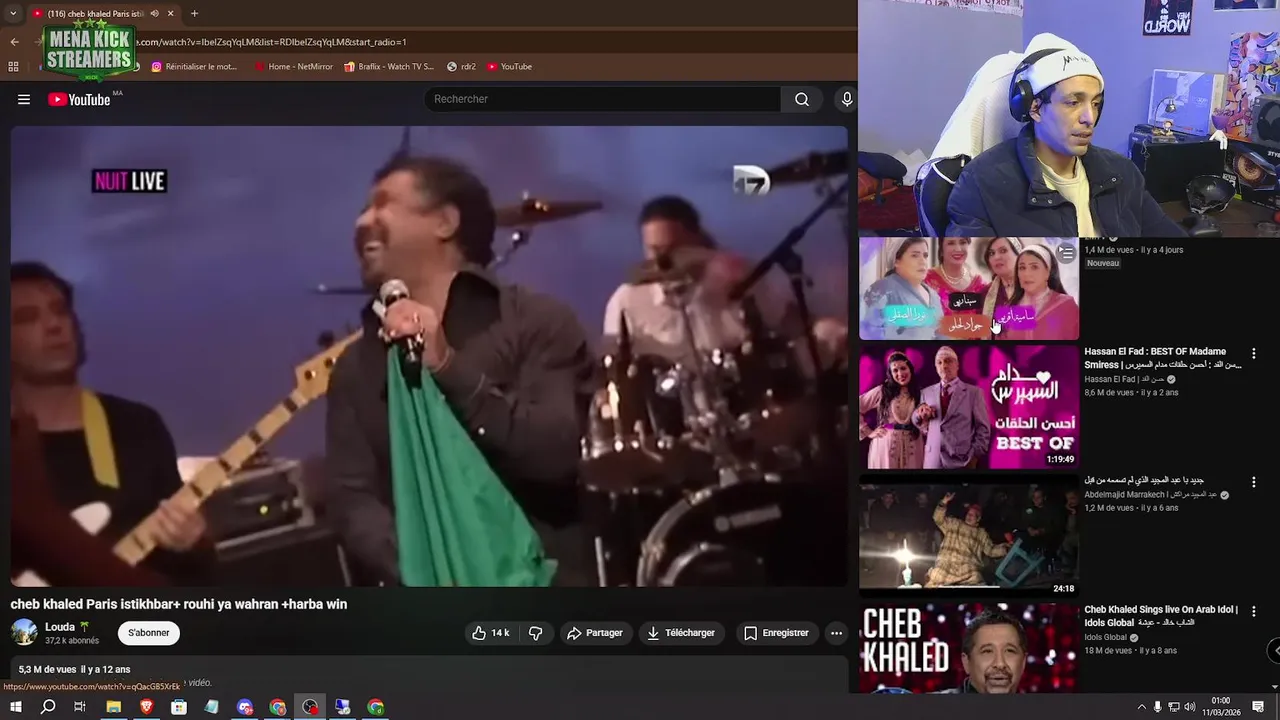
Task: Open the Braflix - Watch TV bookmark
Action: click(389, 67)
